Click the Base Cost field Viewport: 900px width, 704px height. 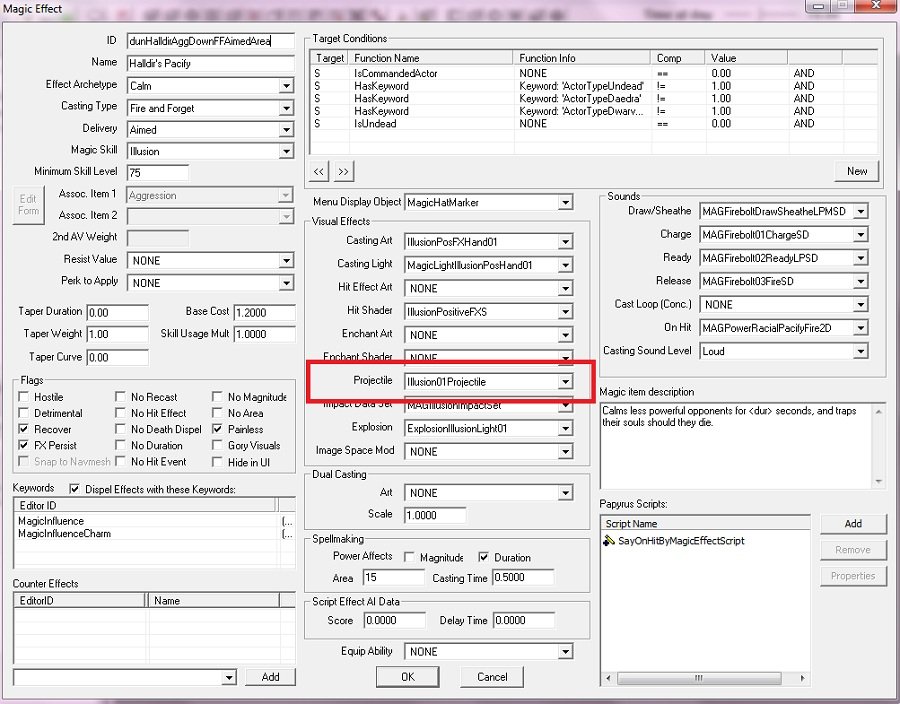click(264, 313)
